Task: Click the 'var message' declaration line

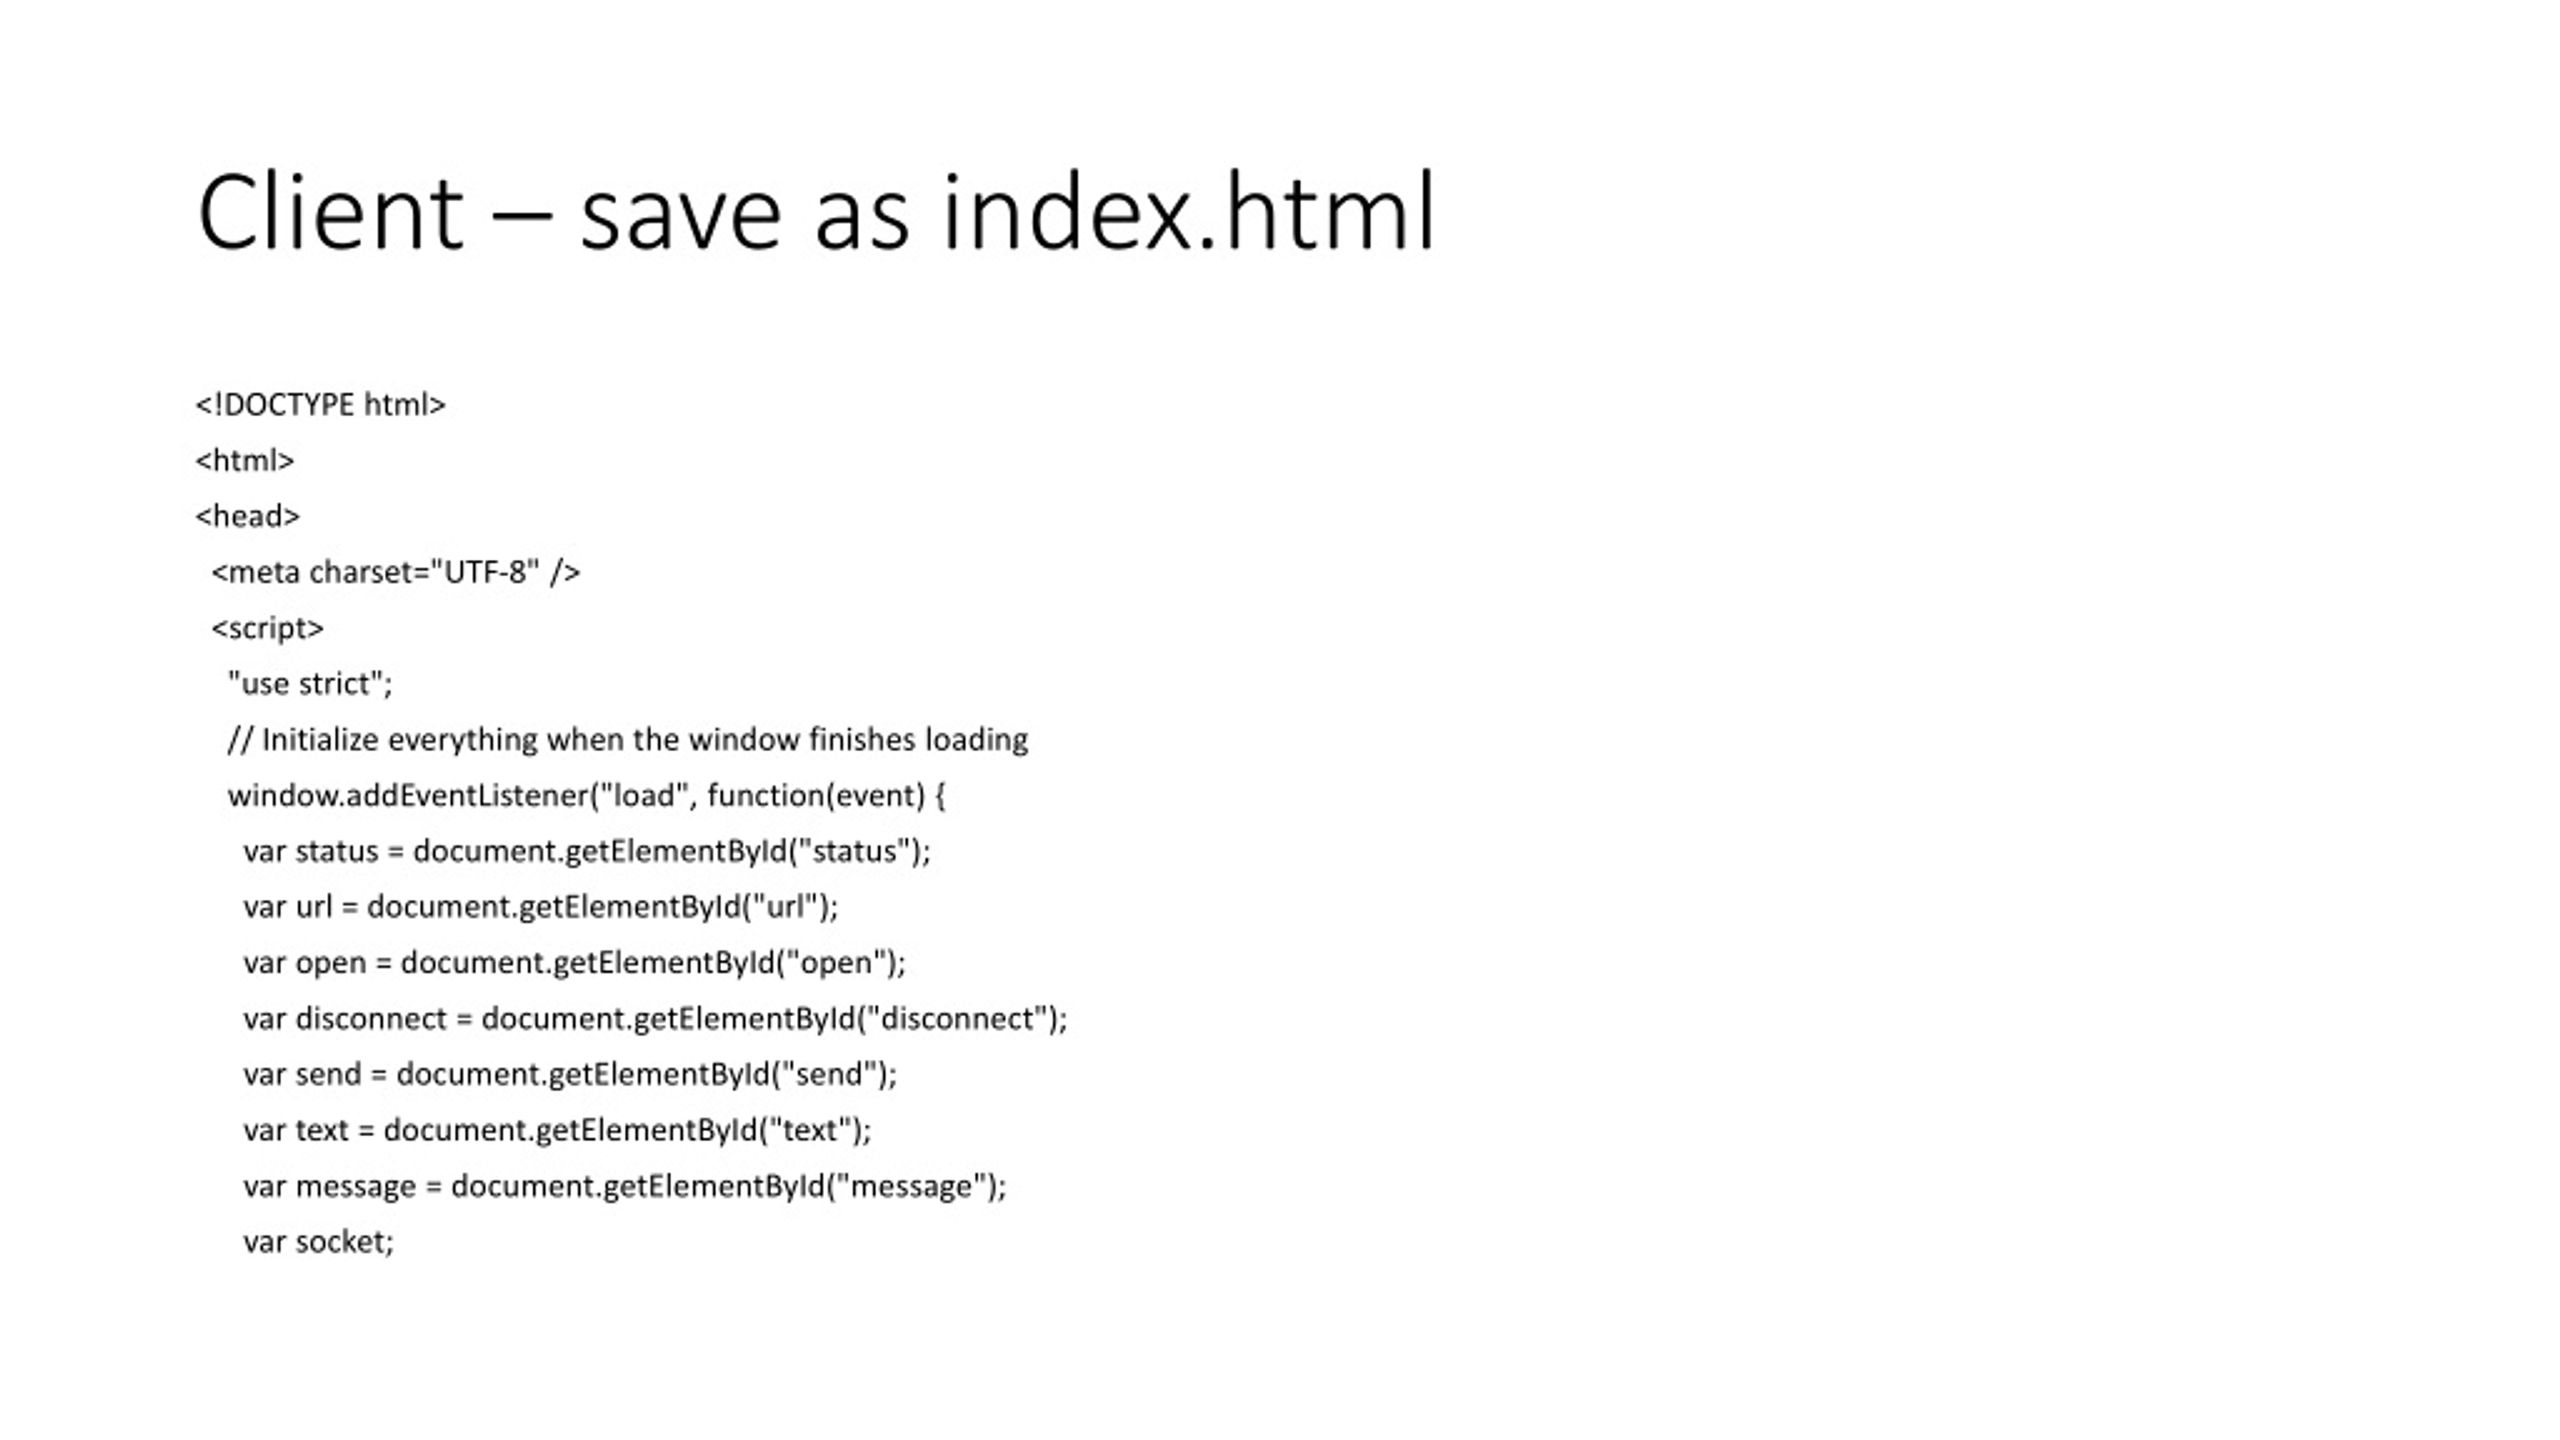Action: (x=624, y=1186)
